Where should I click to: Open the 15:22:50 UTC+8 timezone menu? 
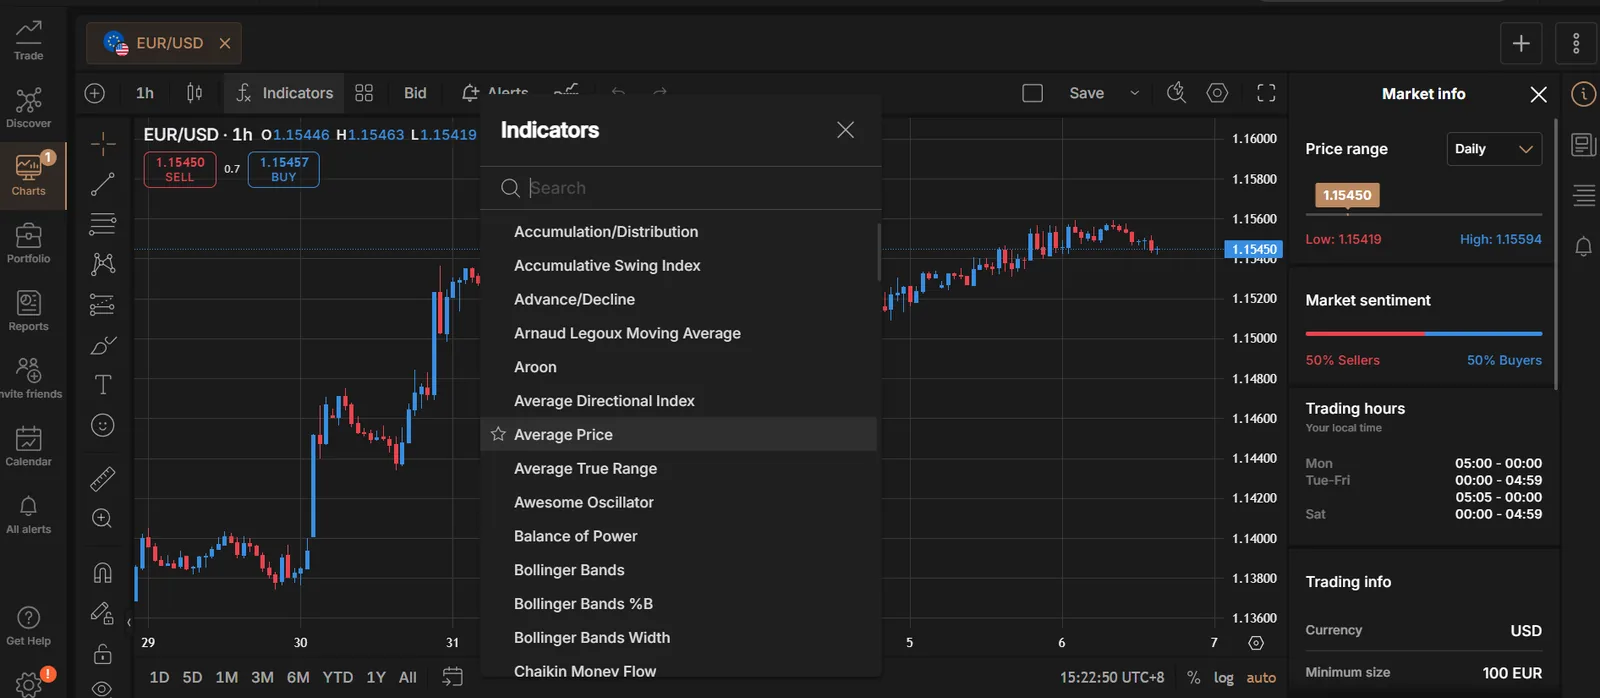coord(1112,677)
